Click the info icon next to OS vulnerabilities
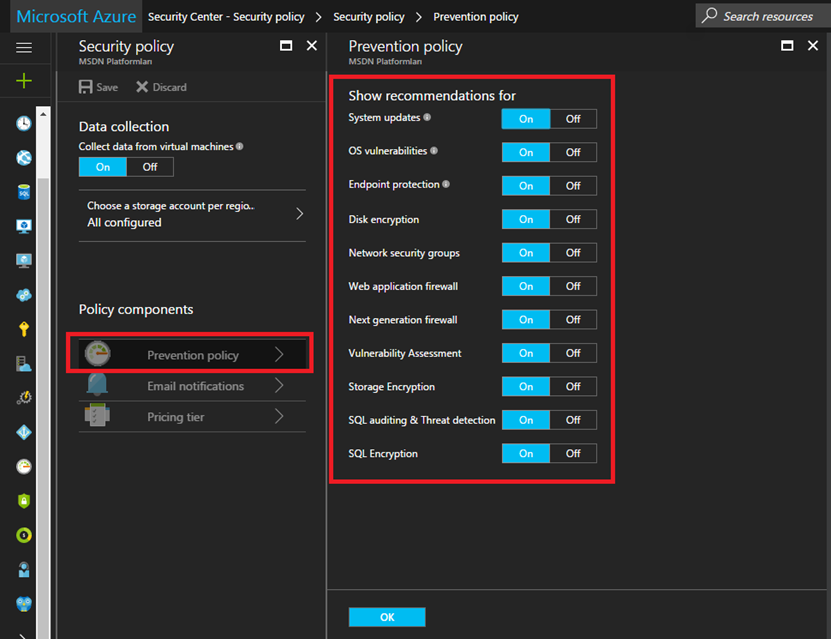Screen dimensions: 831x639 pos(434,150)
